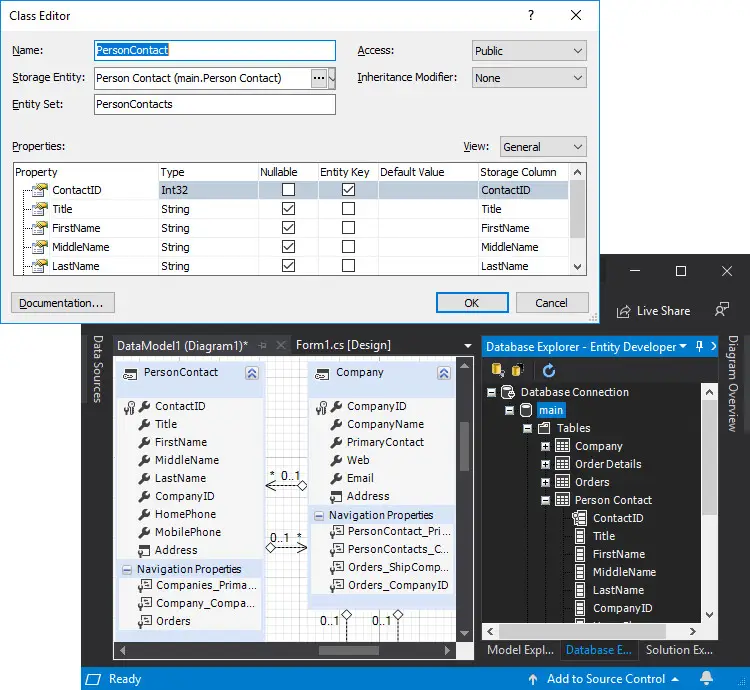This screenshot has width=750, height=690.
Task: Click the notifications bell in status bar
Action: point(706,678)
